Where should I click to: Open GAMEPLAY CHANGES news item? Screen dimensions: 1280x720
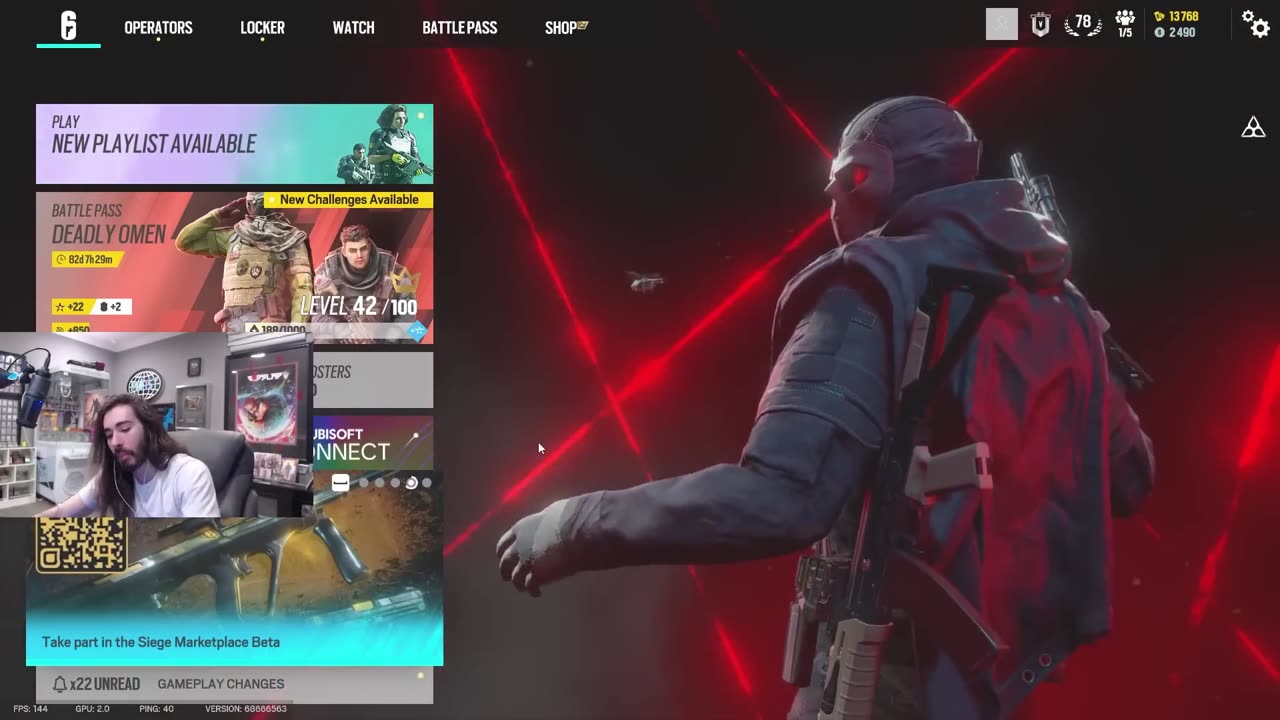tap(221, 684)
